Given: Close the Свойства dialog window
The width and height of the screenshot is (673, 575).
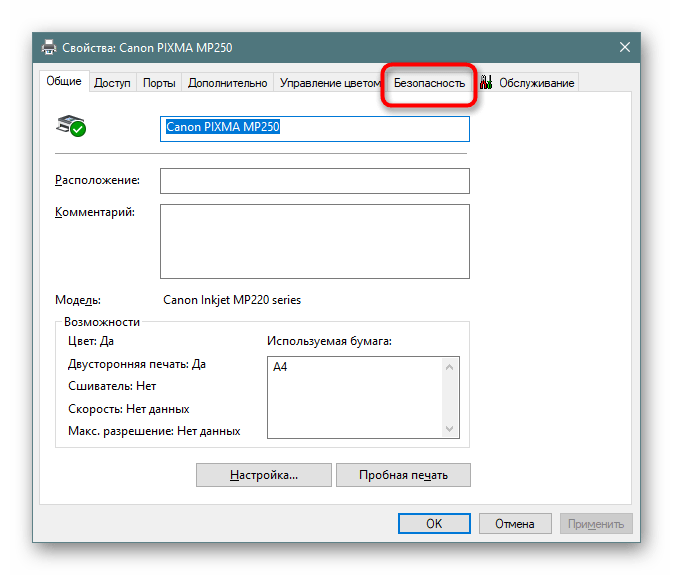Looking at the screenshot, I should [x=625, y=47].
